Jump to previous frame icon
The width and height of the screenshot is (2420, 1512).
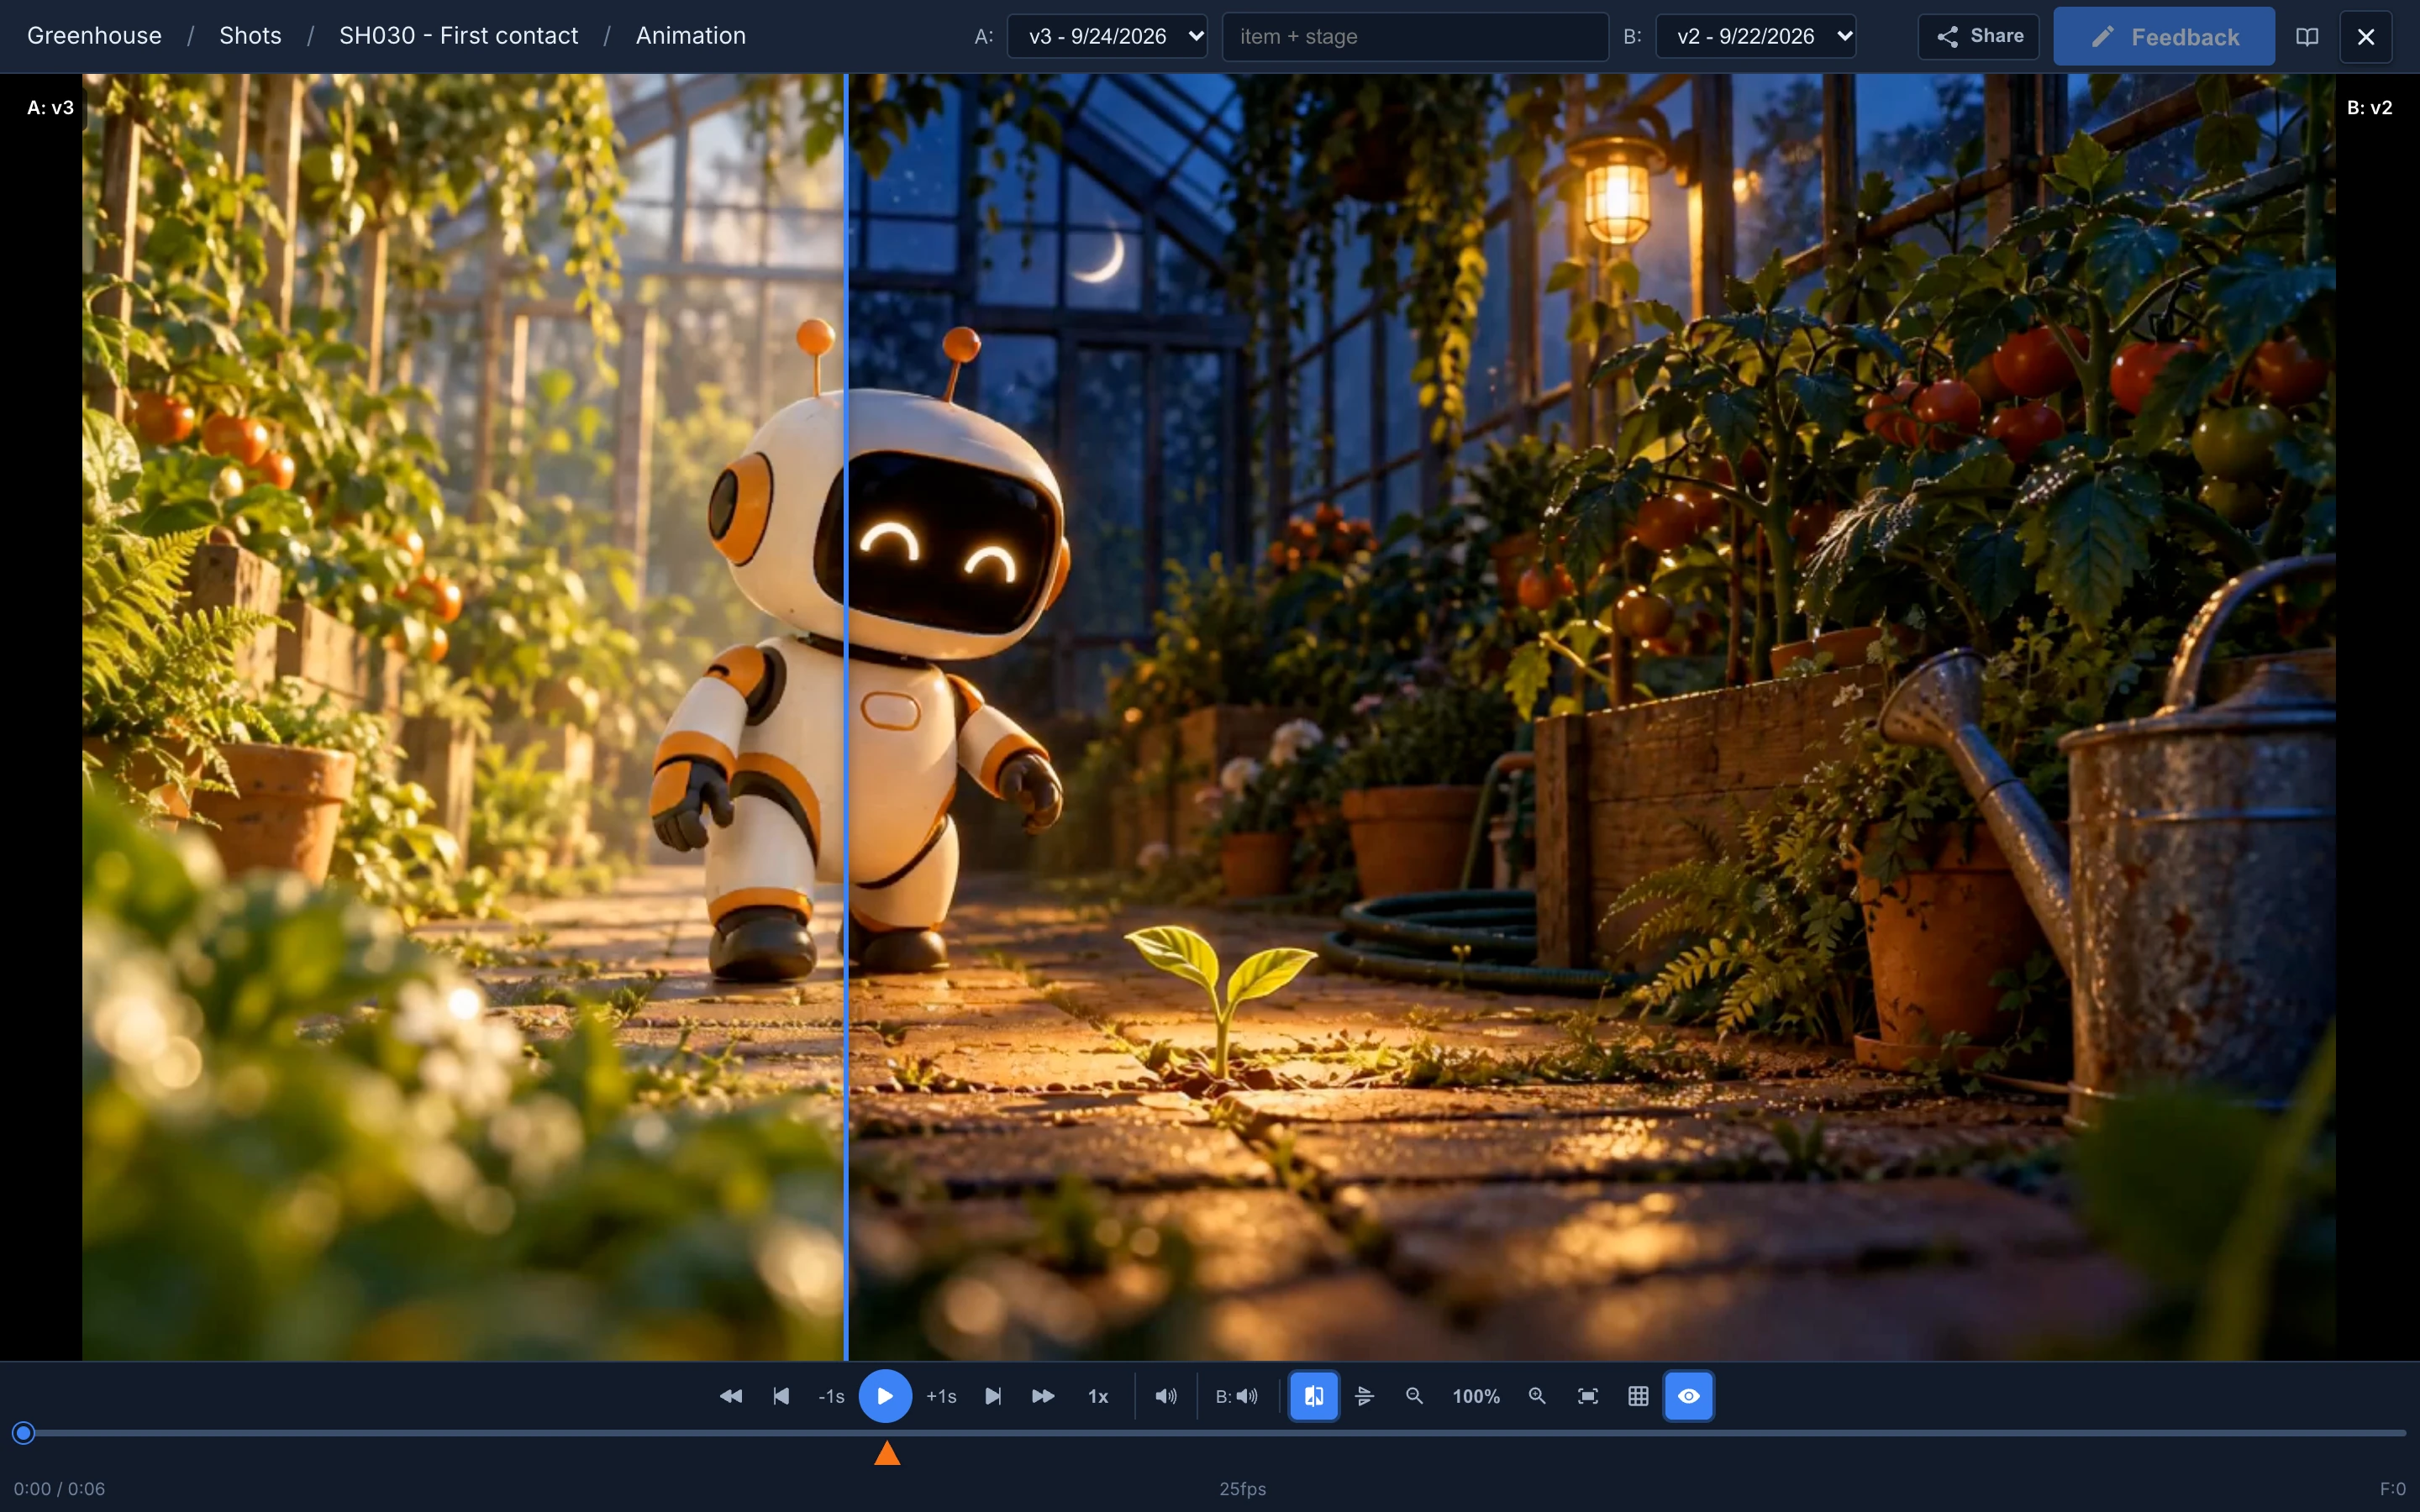781,1396
